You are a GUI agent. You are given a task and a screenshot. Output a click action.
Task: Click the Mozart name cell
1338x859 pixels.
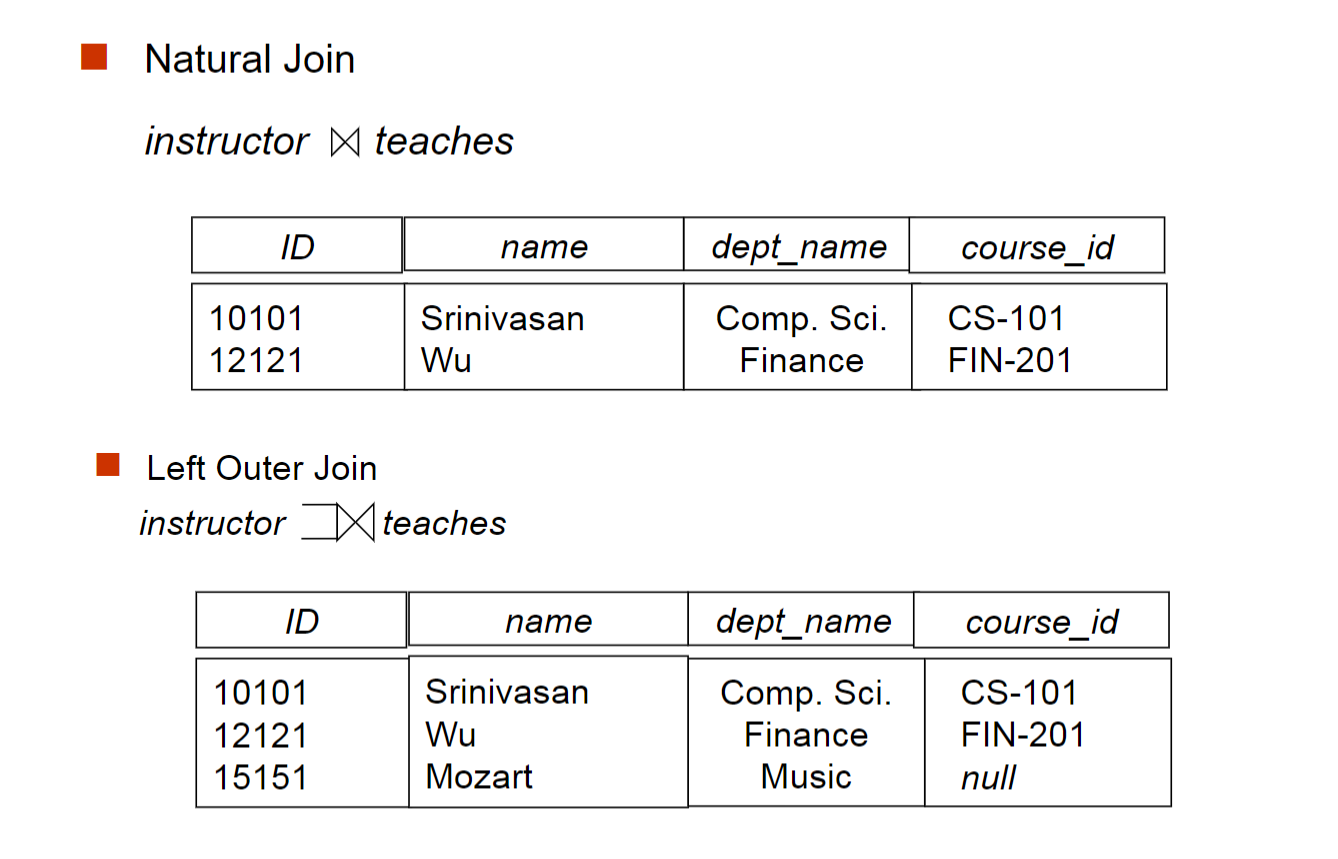coord(479,777)
